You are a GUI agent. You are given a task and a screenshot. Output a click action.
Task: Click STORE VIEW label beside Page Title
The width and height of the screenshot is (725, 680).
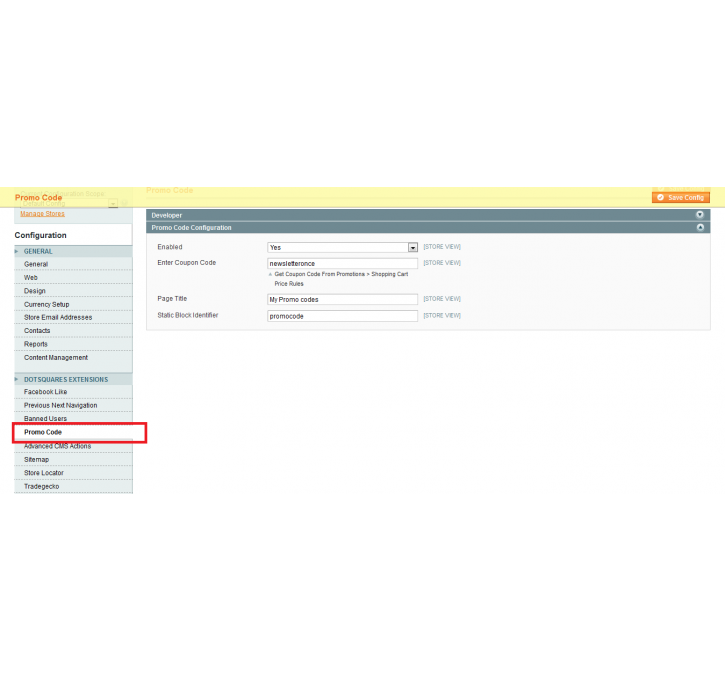(x=442, y=299)
